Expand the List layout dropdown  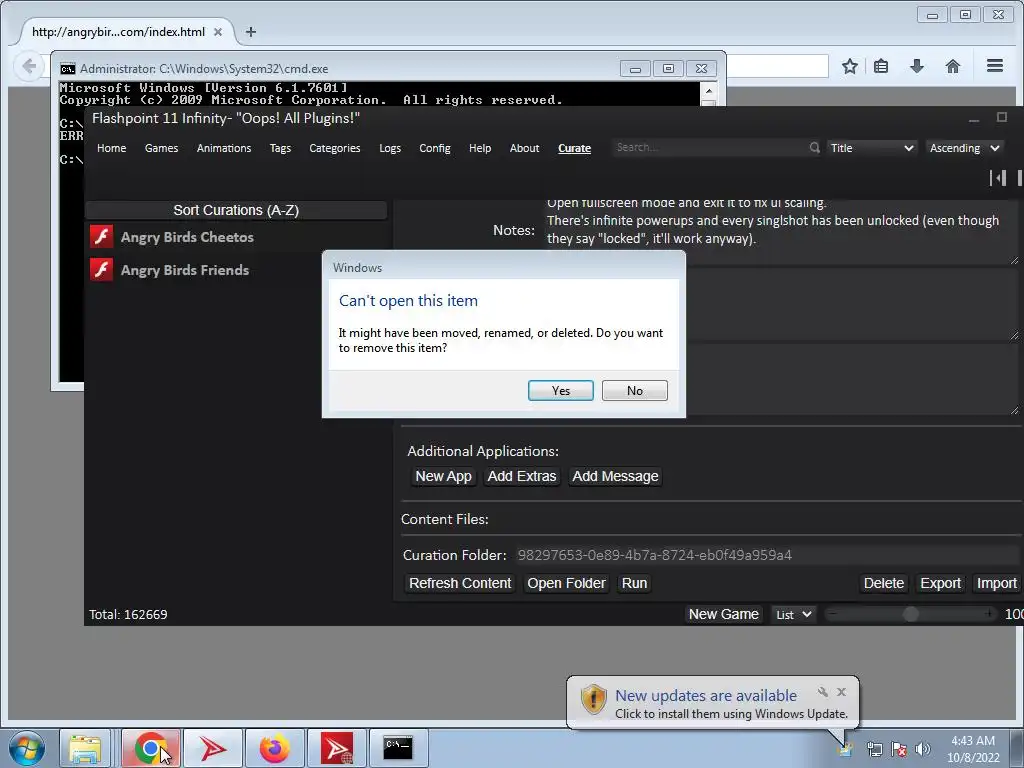click(793, 615)
